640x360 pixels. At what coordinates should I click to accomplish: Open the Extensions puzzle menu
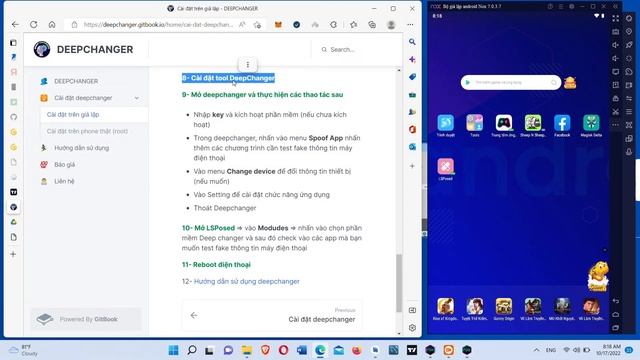(x=333, y=24)
